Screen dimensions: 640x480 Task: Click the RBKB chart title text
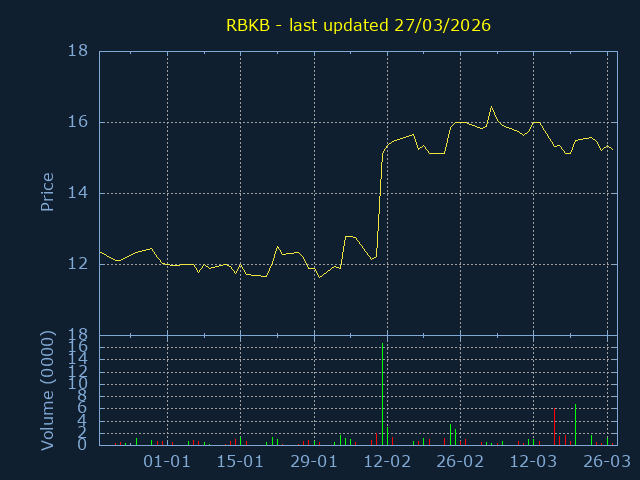pos(358,25)
